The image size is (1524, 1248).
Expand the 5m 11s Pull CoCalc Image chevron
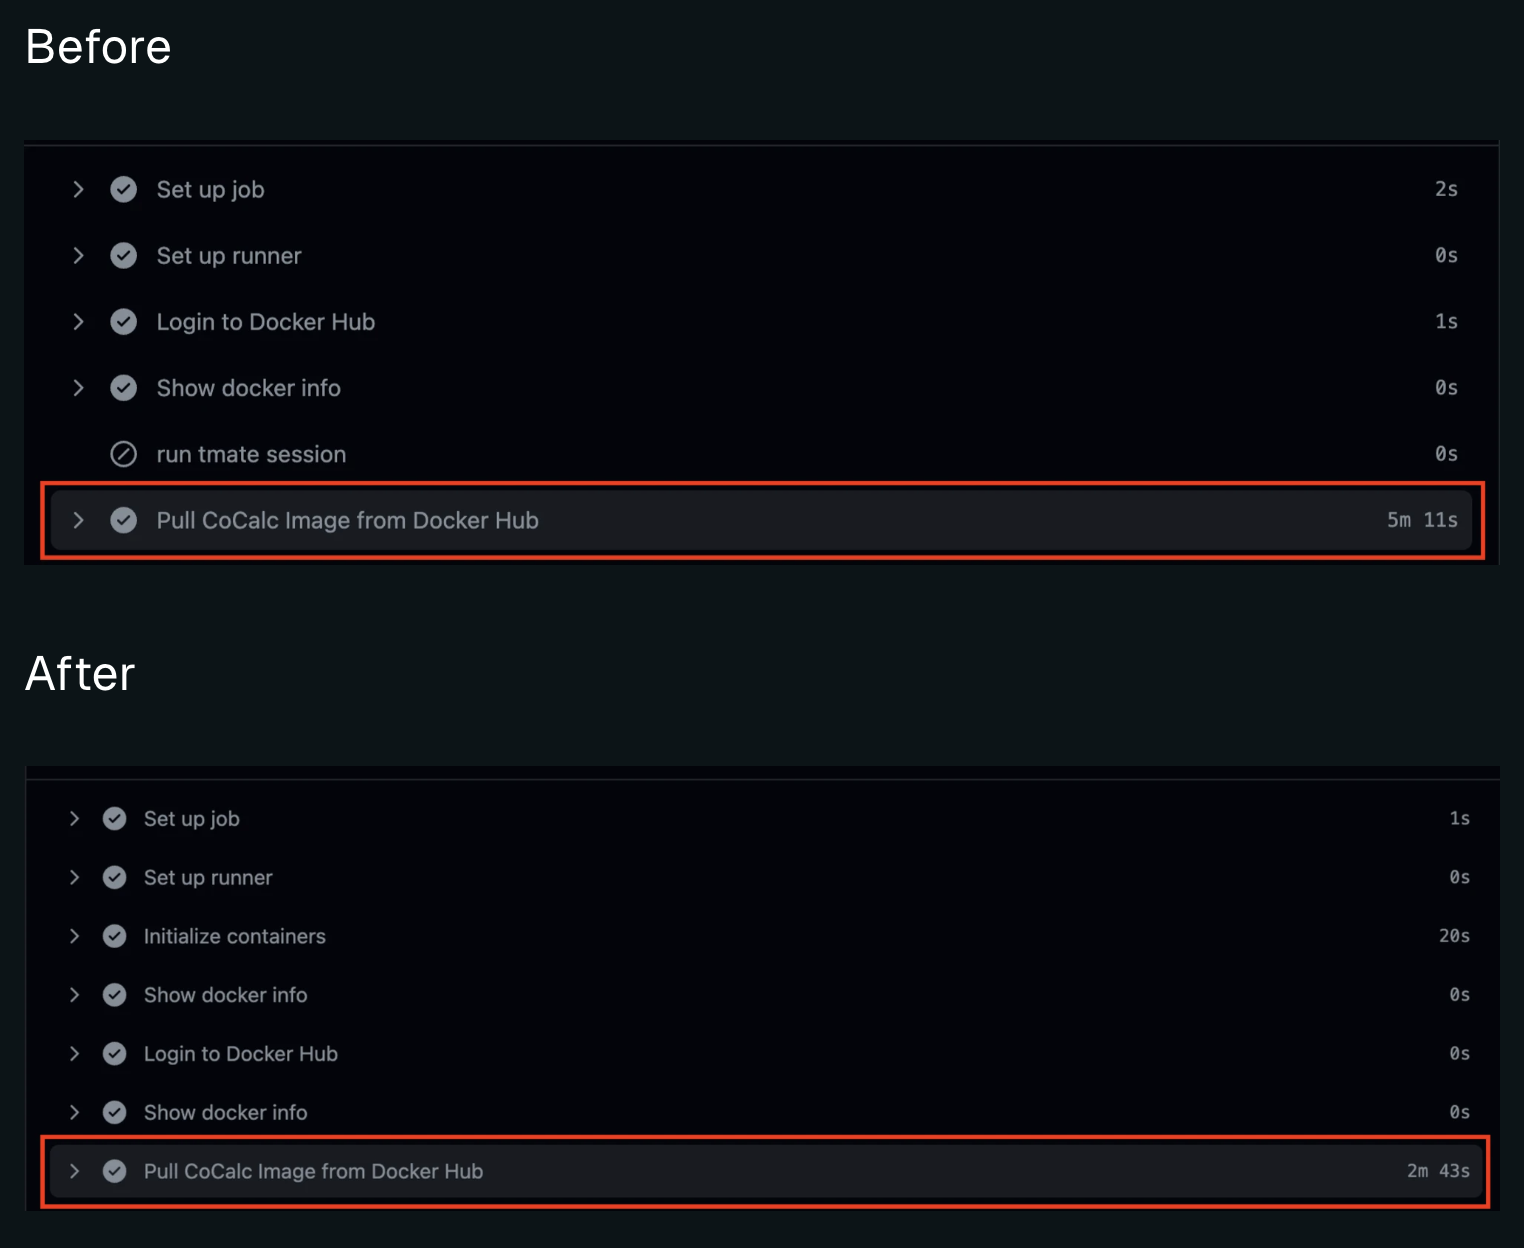pos(79,520)
